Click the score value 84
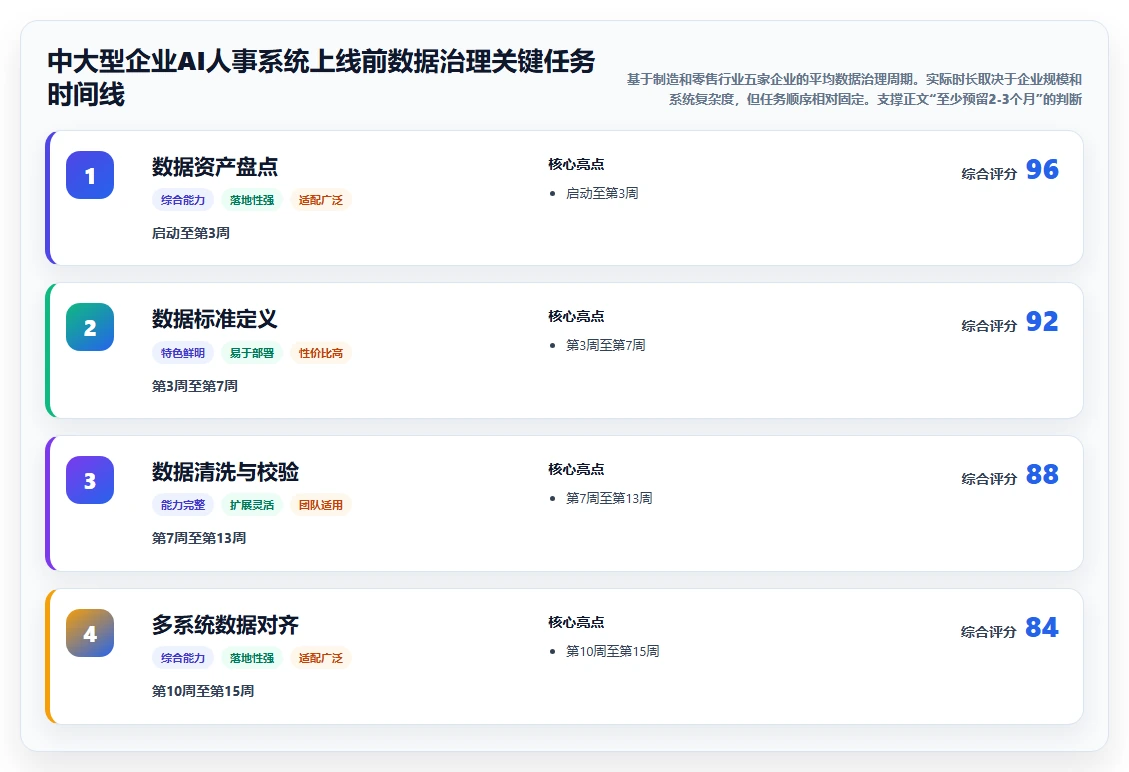This screenshot has width=1129, height=772. [x=1042, y=627]
